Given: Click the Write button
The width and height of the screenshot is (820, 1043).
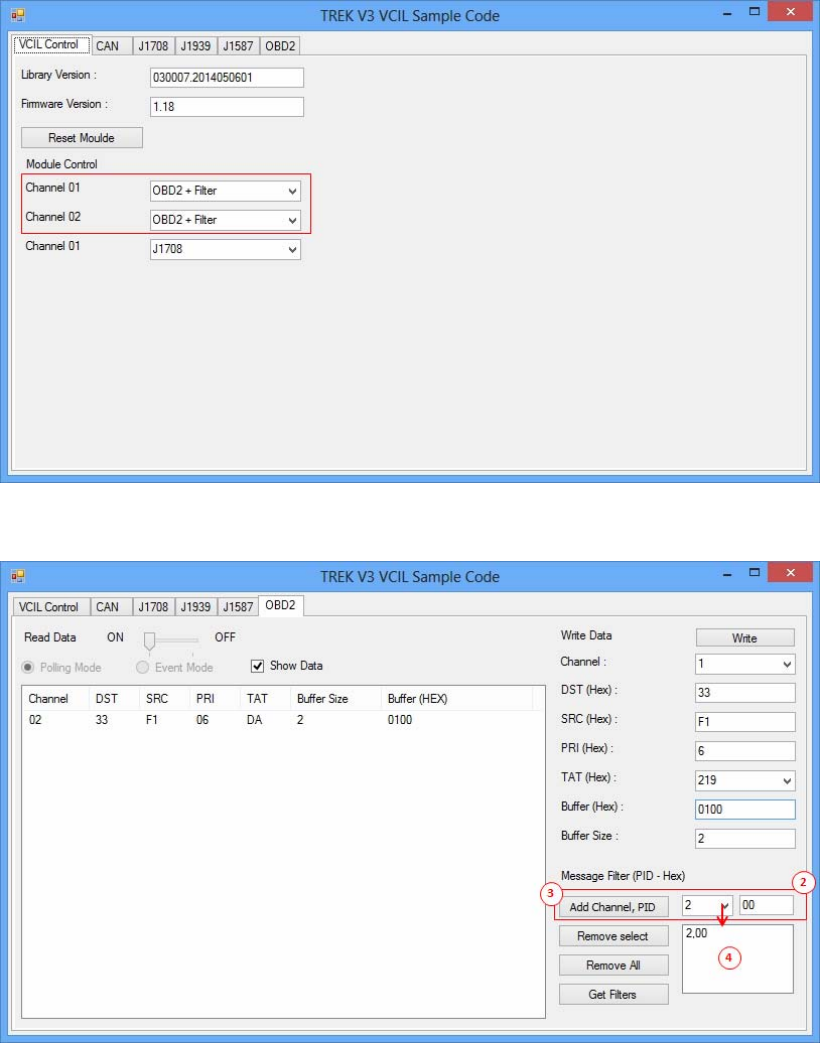Looking at the screenshot, I should 745,638.
